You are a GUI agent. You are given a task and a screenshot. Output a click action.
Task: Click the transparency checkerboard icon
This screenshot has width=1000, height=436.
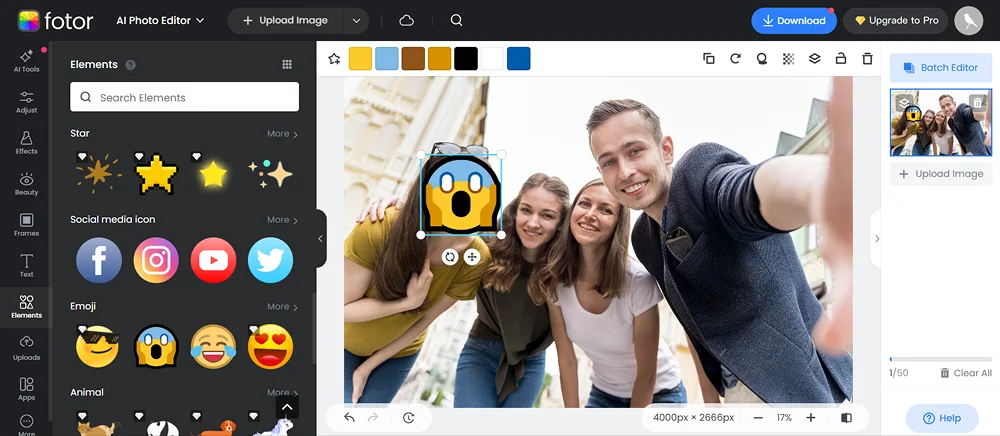(788, 59)
